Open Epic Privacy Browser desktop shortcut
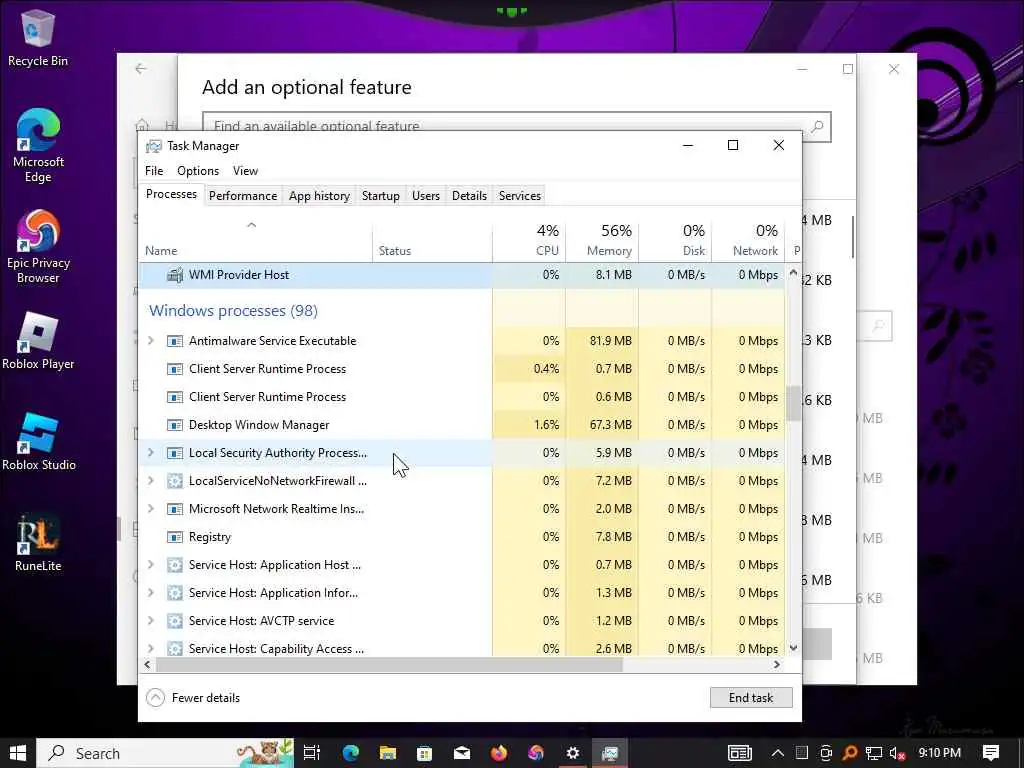The height and width of the screenshot is (768, 1024). click(37, 246)
